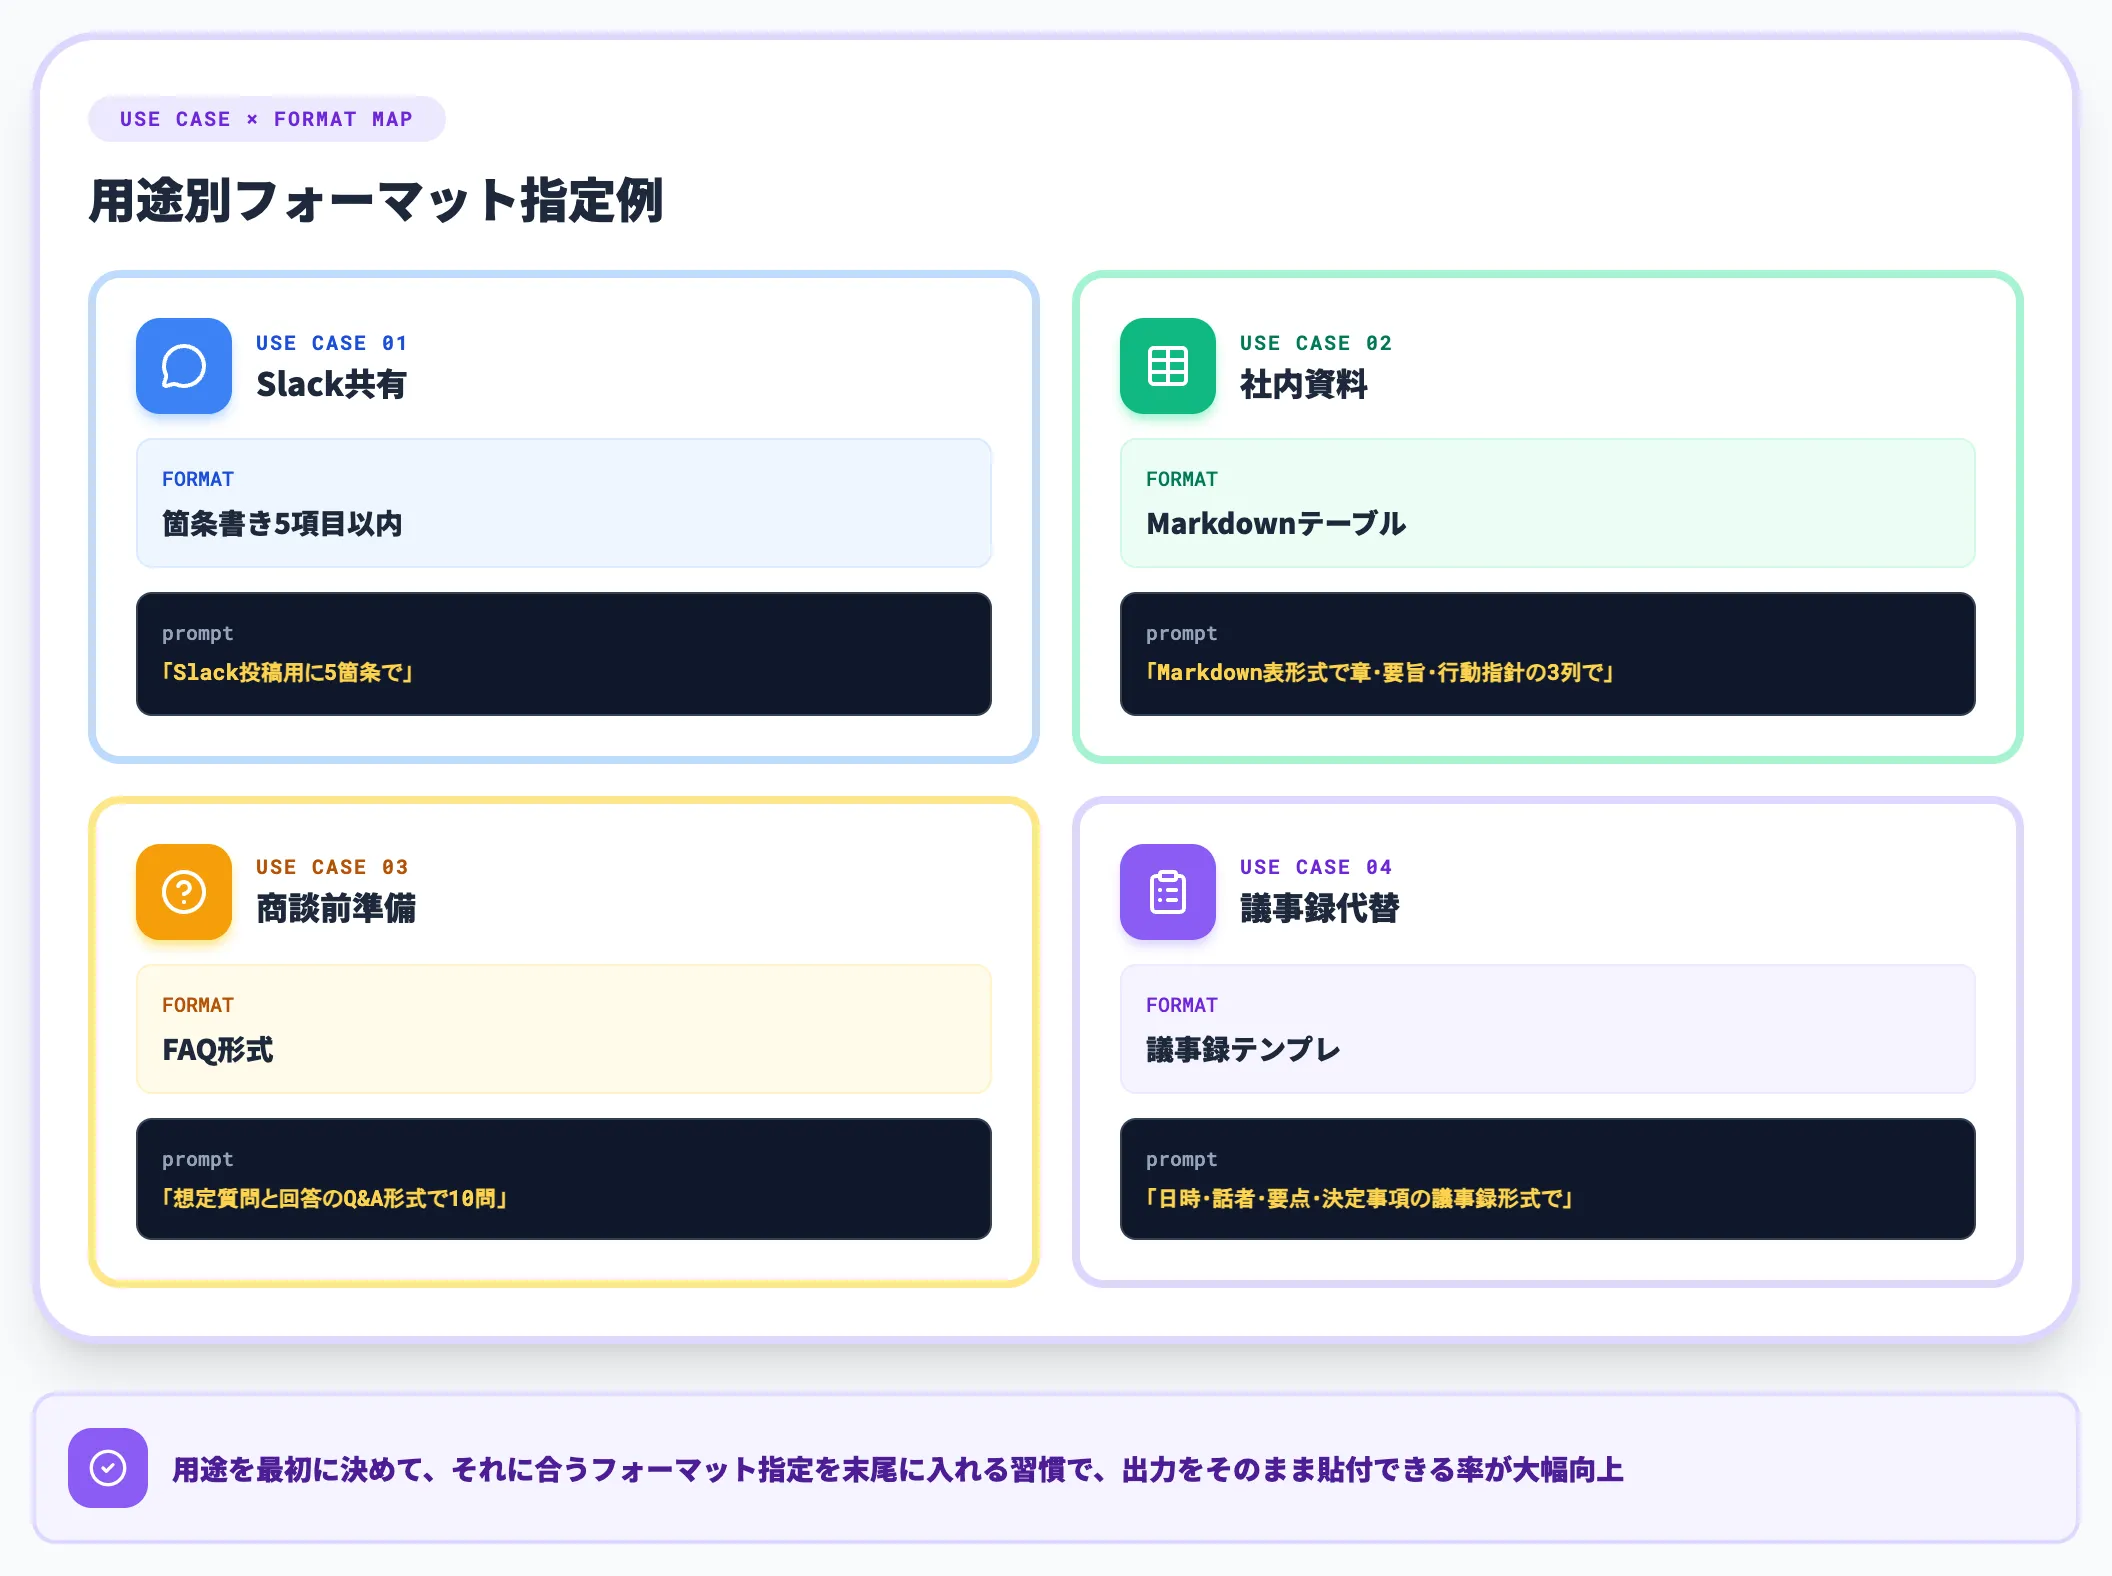The image size is (2112, 1576).
Task: Click the summary sentence starting 用途を最初に決めて
Action: tap(898, 1470)
